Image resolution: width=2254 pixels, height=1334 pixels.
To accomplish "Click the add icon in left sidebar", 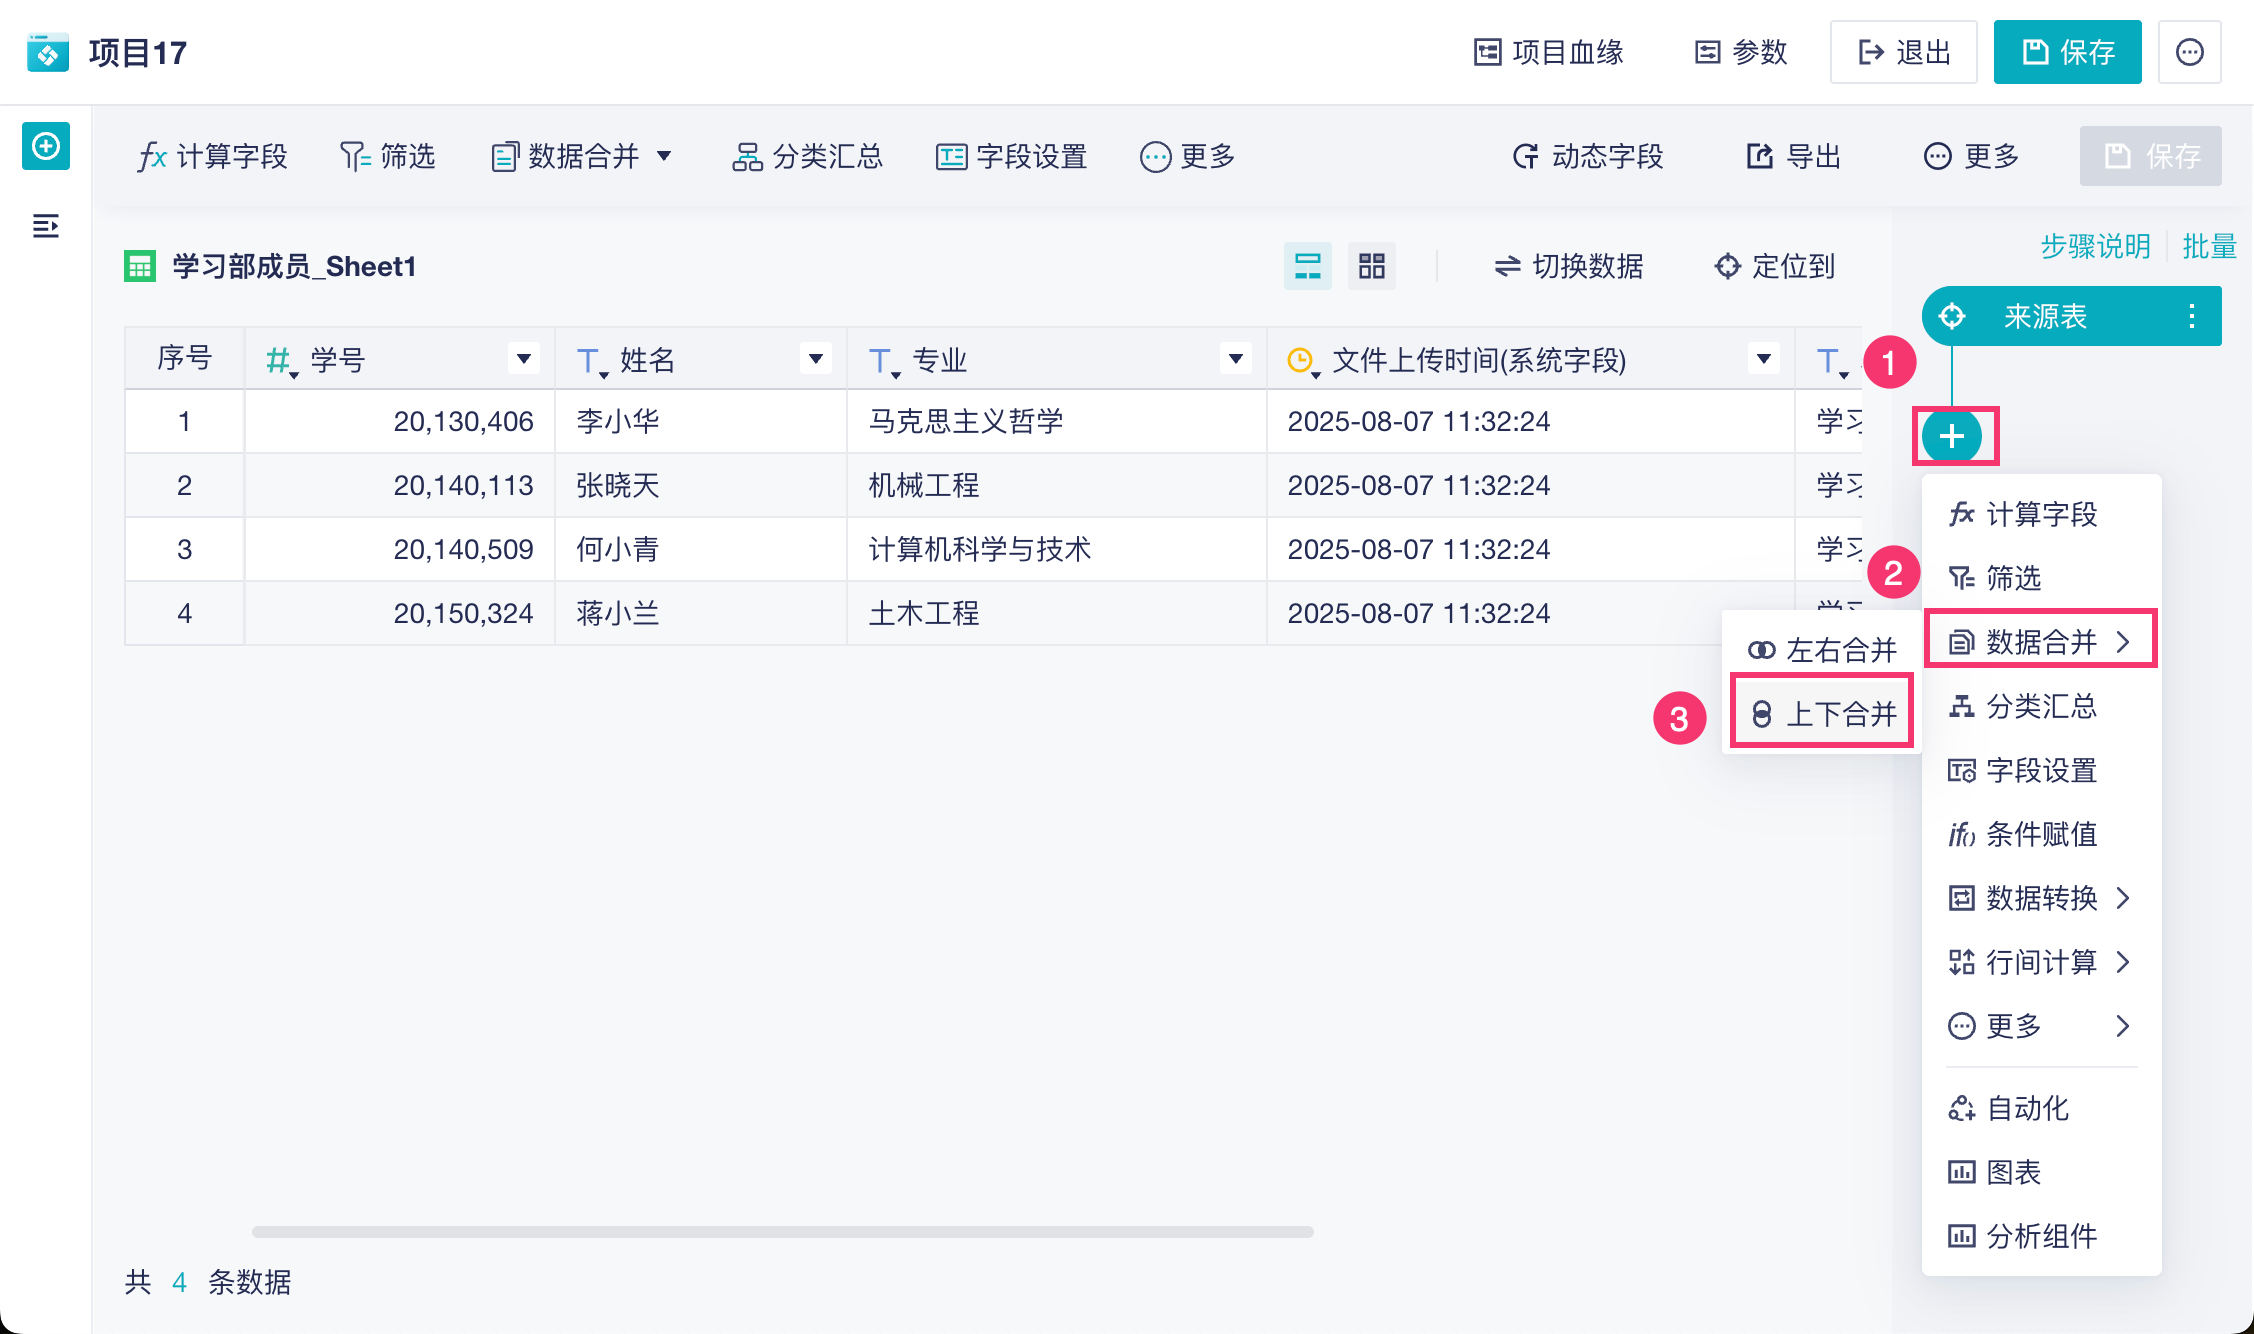I will [x=46, y=147].
